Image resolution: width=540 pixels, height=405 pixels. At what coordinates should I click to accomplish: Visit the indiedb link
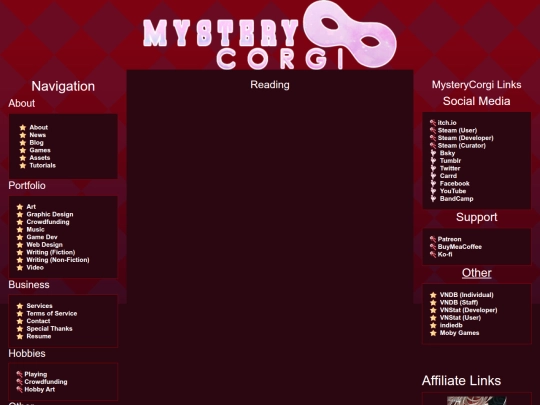[x=451, y=325]
